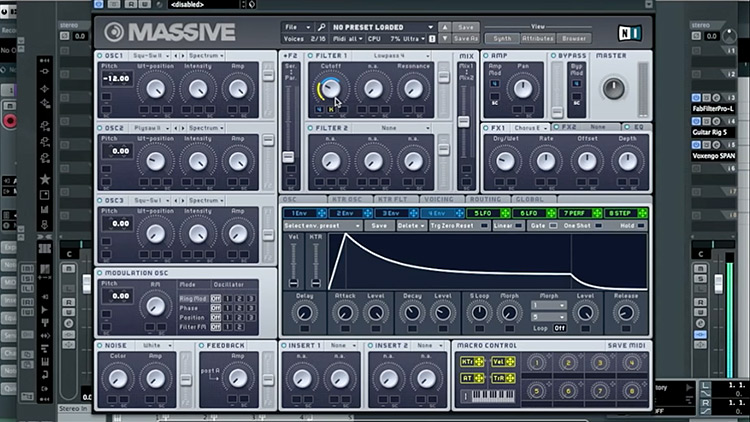Click the KTR envelope slider handle
Image resolution: width=750 pixels, height=422 pixels.
coord(315,283)
